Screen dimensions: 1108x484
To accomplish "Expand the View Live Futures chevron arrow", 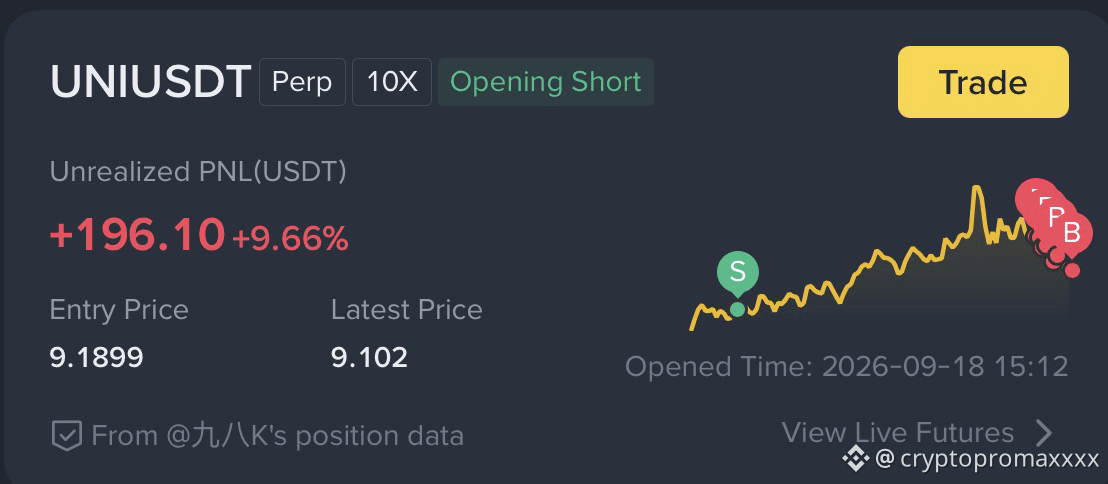I will coord(1043,432).
